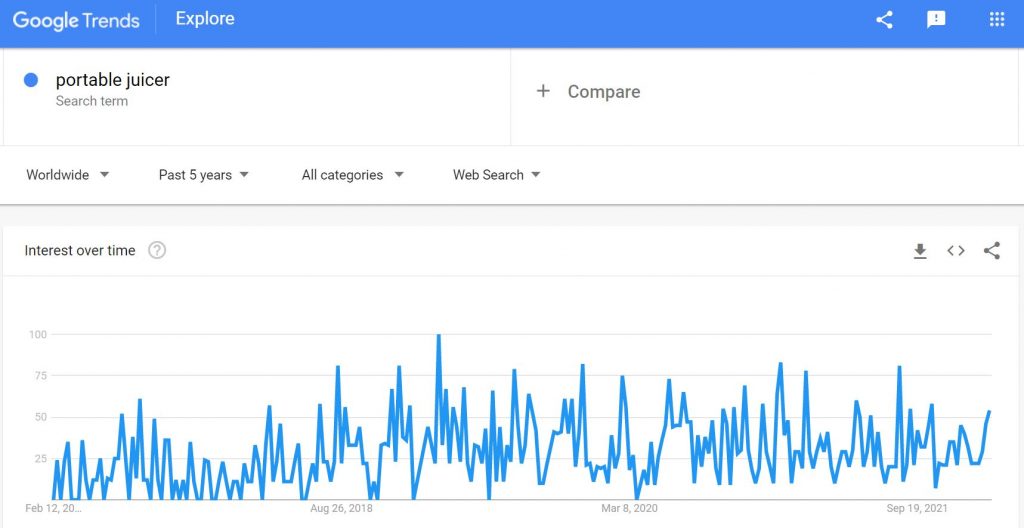Select the Explore header tab

click(205, 19)
